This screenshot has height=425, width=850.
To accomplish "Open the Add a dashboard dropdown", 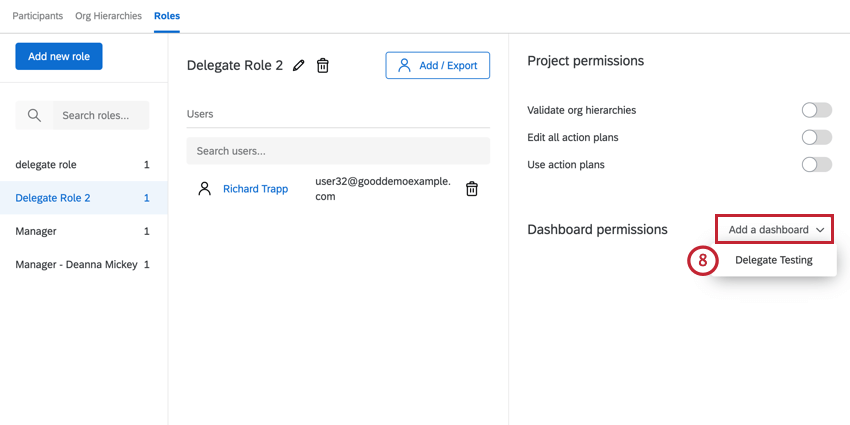I will (x=775, y=230).
